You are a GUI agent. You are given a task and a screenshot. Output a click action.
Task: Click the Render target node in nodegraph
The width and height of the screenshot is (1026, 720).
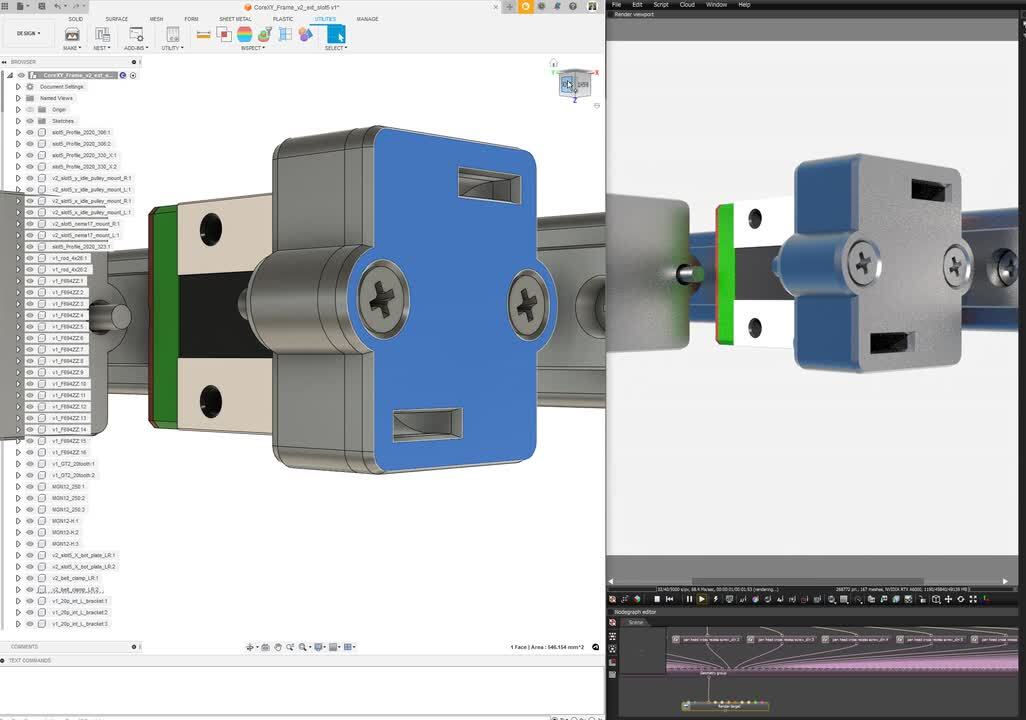point(727,705)
